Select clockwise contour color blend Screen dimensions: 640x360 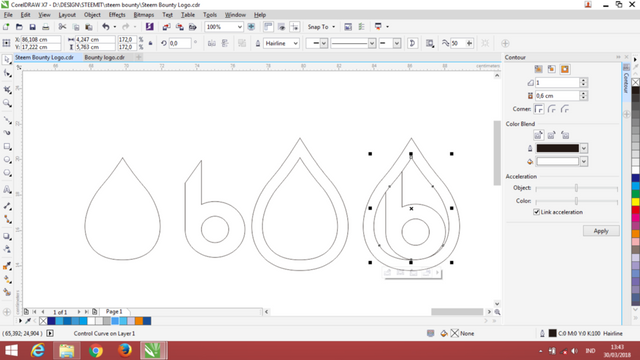551,135
